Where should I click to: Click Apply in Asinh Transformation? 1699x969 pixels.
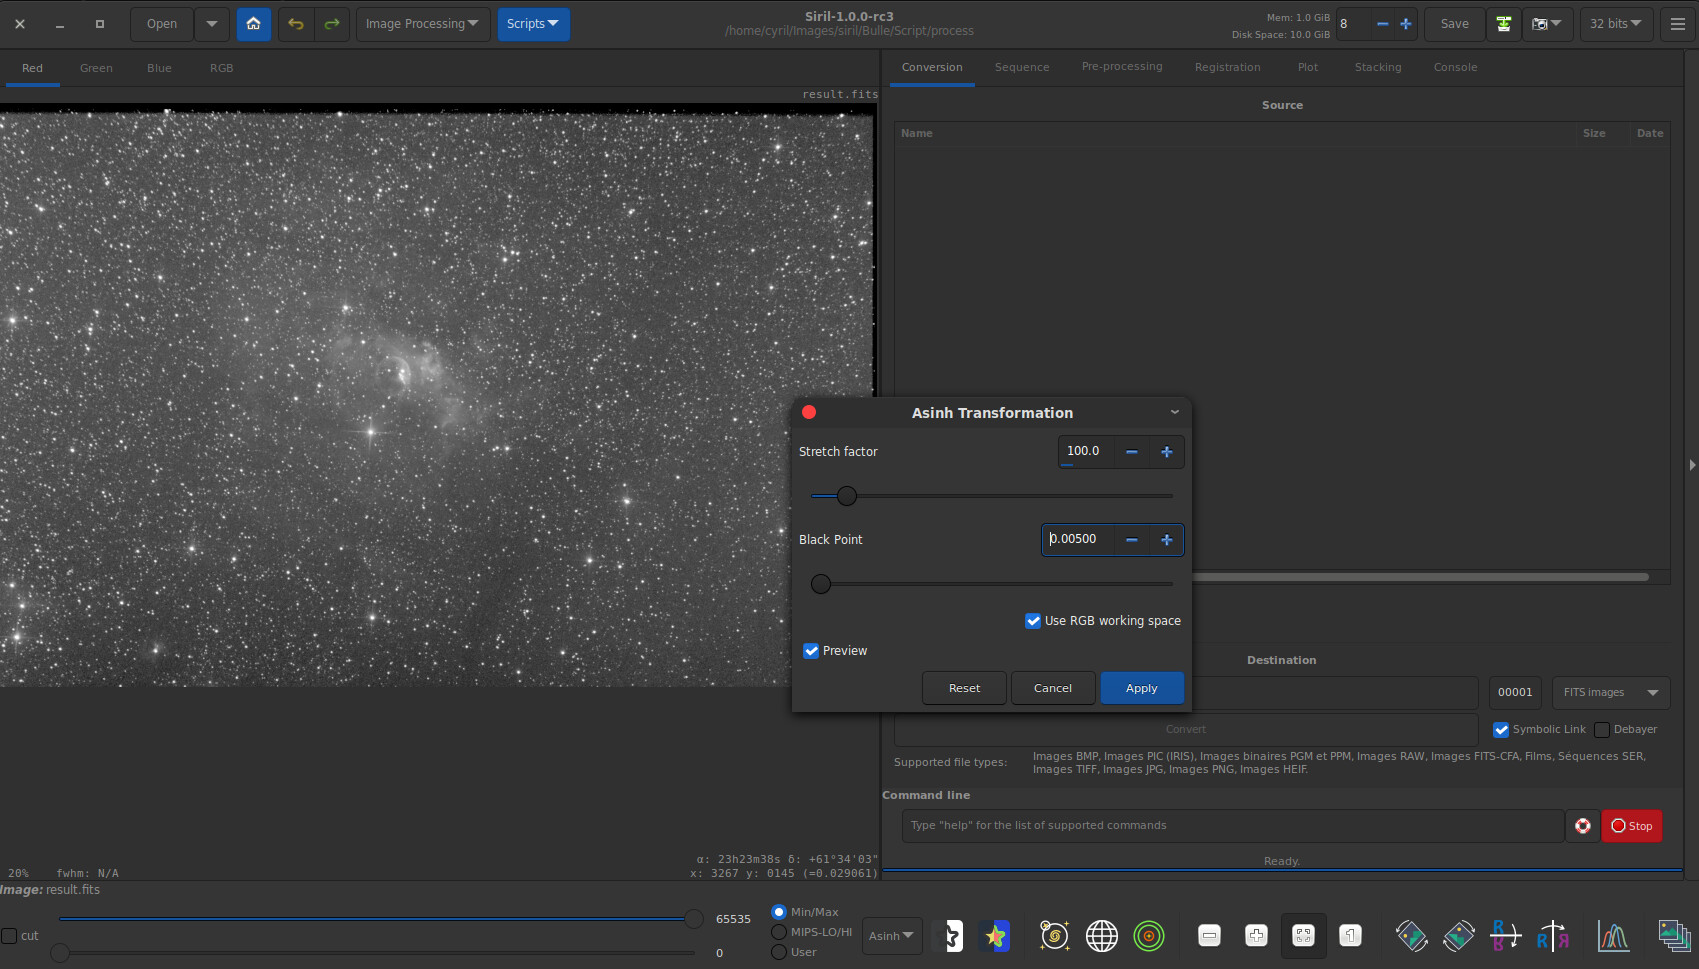point(1141,688)
